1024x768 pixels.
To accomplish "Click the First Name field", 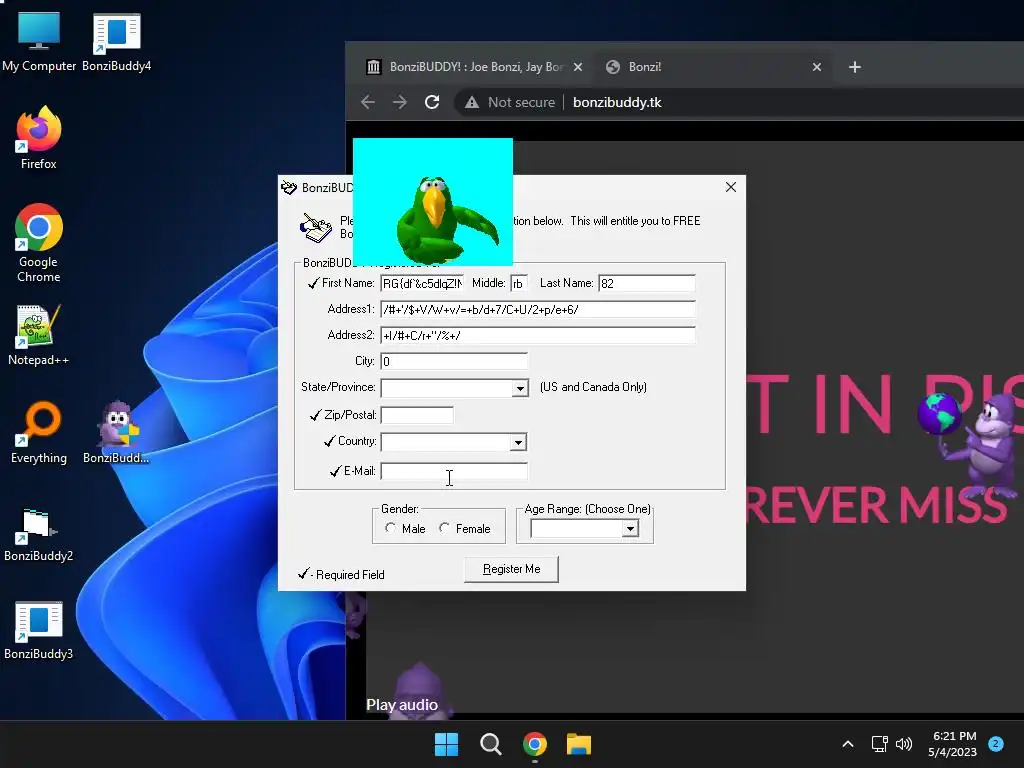I will [x=422, y=283].
